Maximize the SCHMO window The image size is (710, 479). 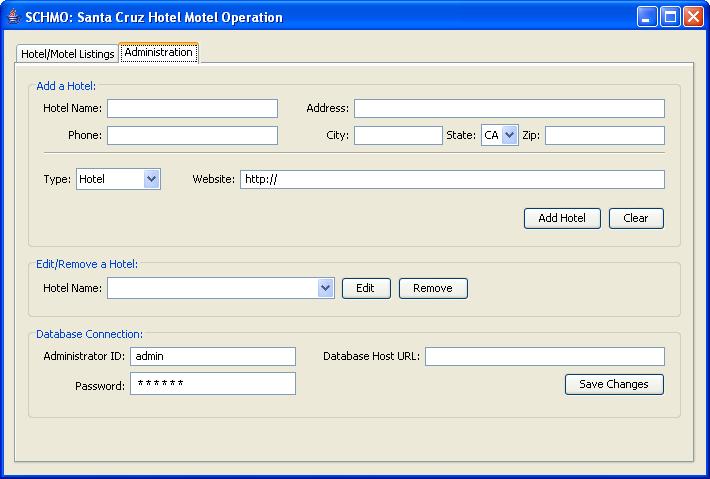tap(670, 17)
